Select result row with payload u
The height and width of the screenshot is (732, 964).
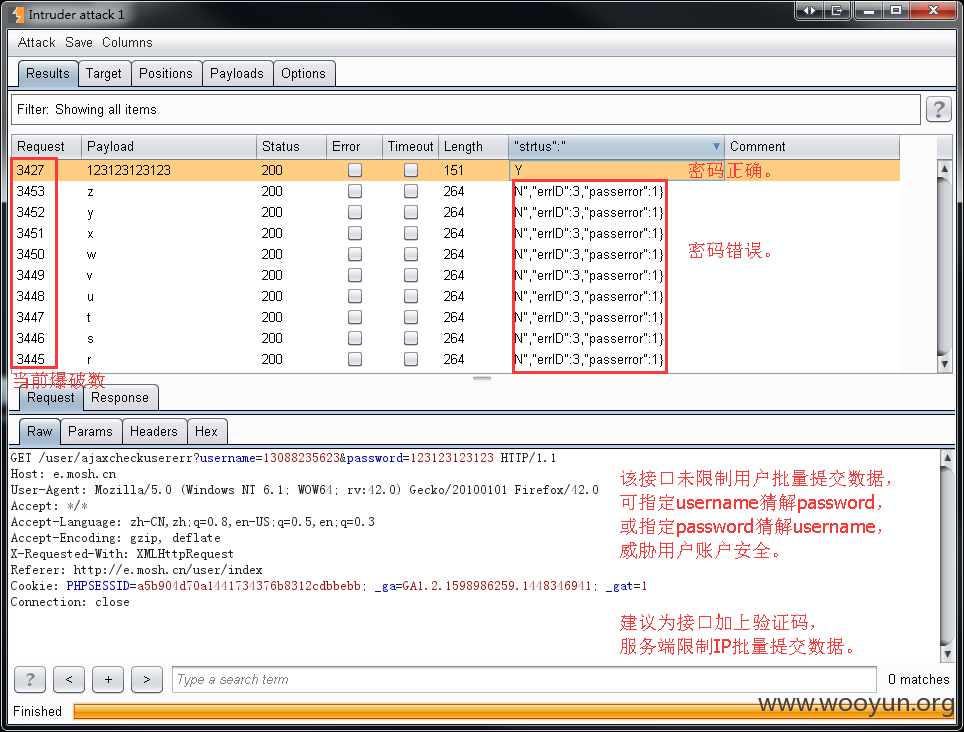[456, 296]
